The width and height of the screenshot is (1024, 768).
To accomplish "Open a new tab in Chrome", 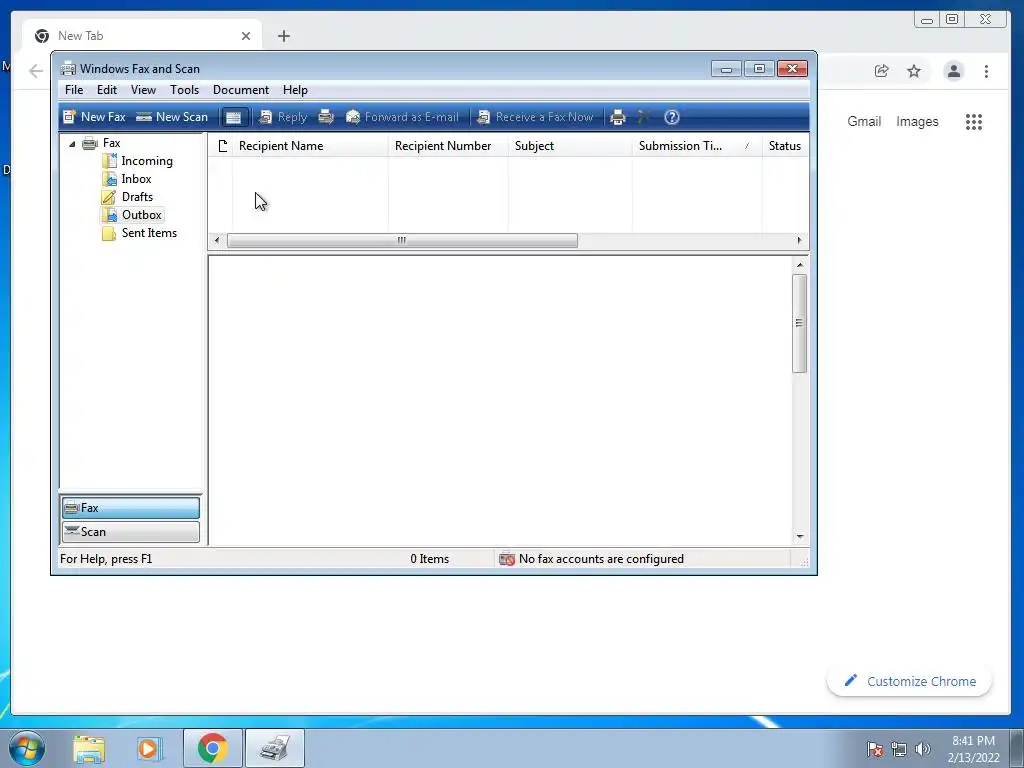I will [x=283, y=36].
